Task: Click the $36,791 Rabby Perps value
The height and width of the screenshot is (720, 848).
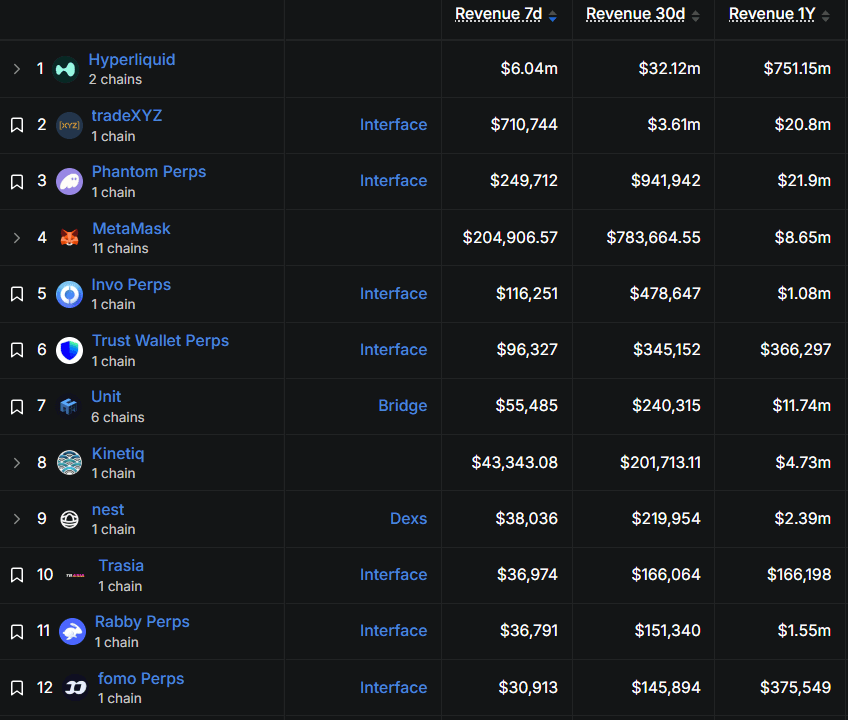Action: 529,631
